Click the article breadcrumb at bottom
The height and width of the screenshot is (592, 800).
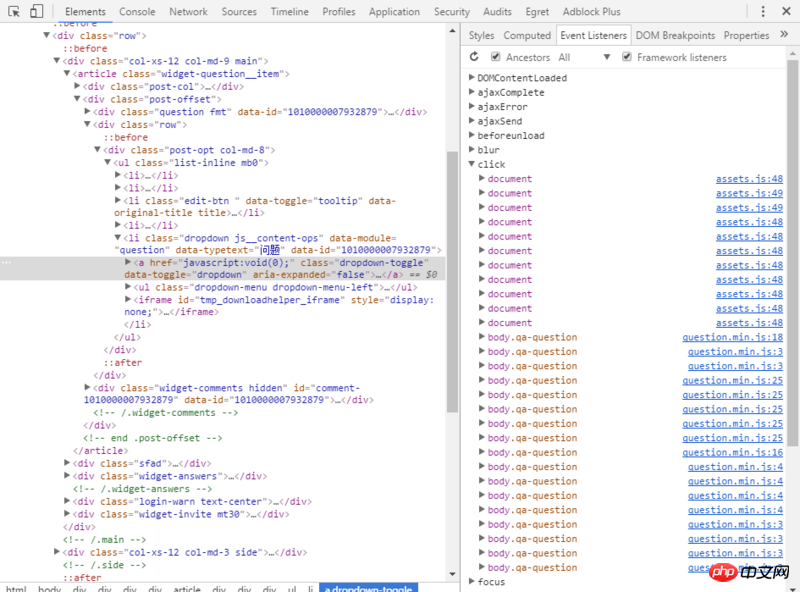coord(187,589)
